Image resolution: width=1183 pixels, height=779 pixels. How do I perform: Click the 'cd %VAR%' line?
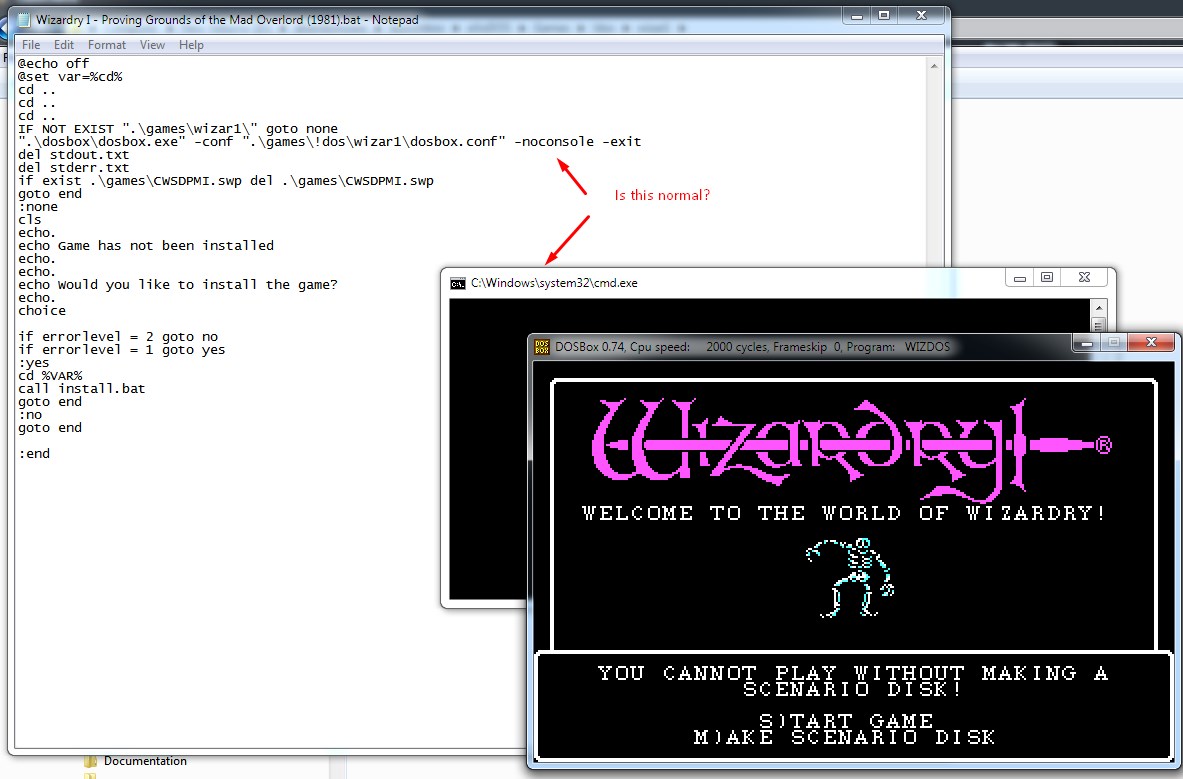51,376
